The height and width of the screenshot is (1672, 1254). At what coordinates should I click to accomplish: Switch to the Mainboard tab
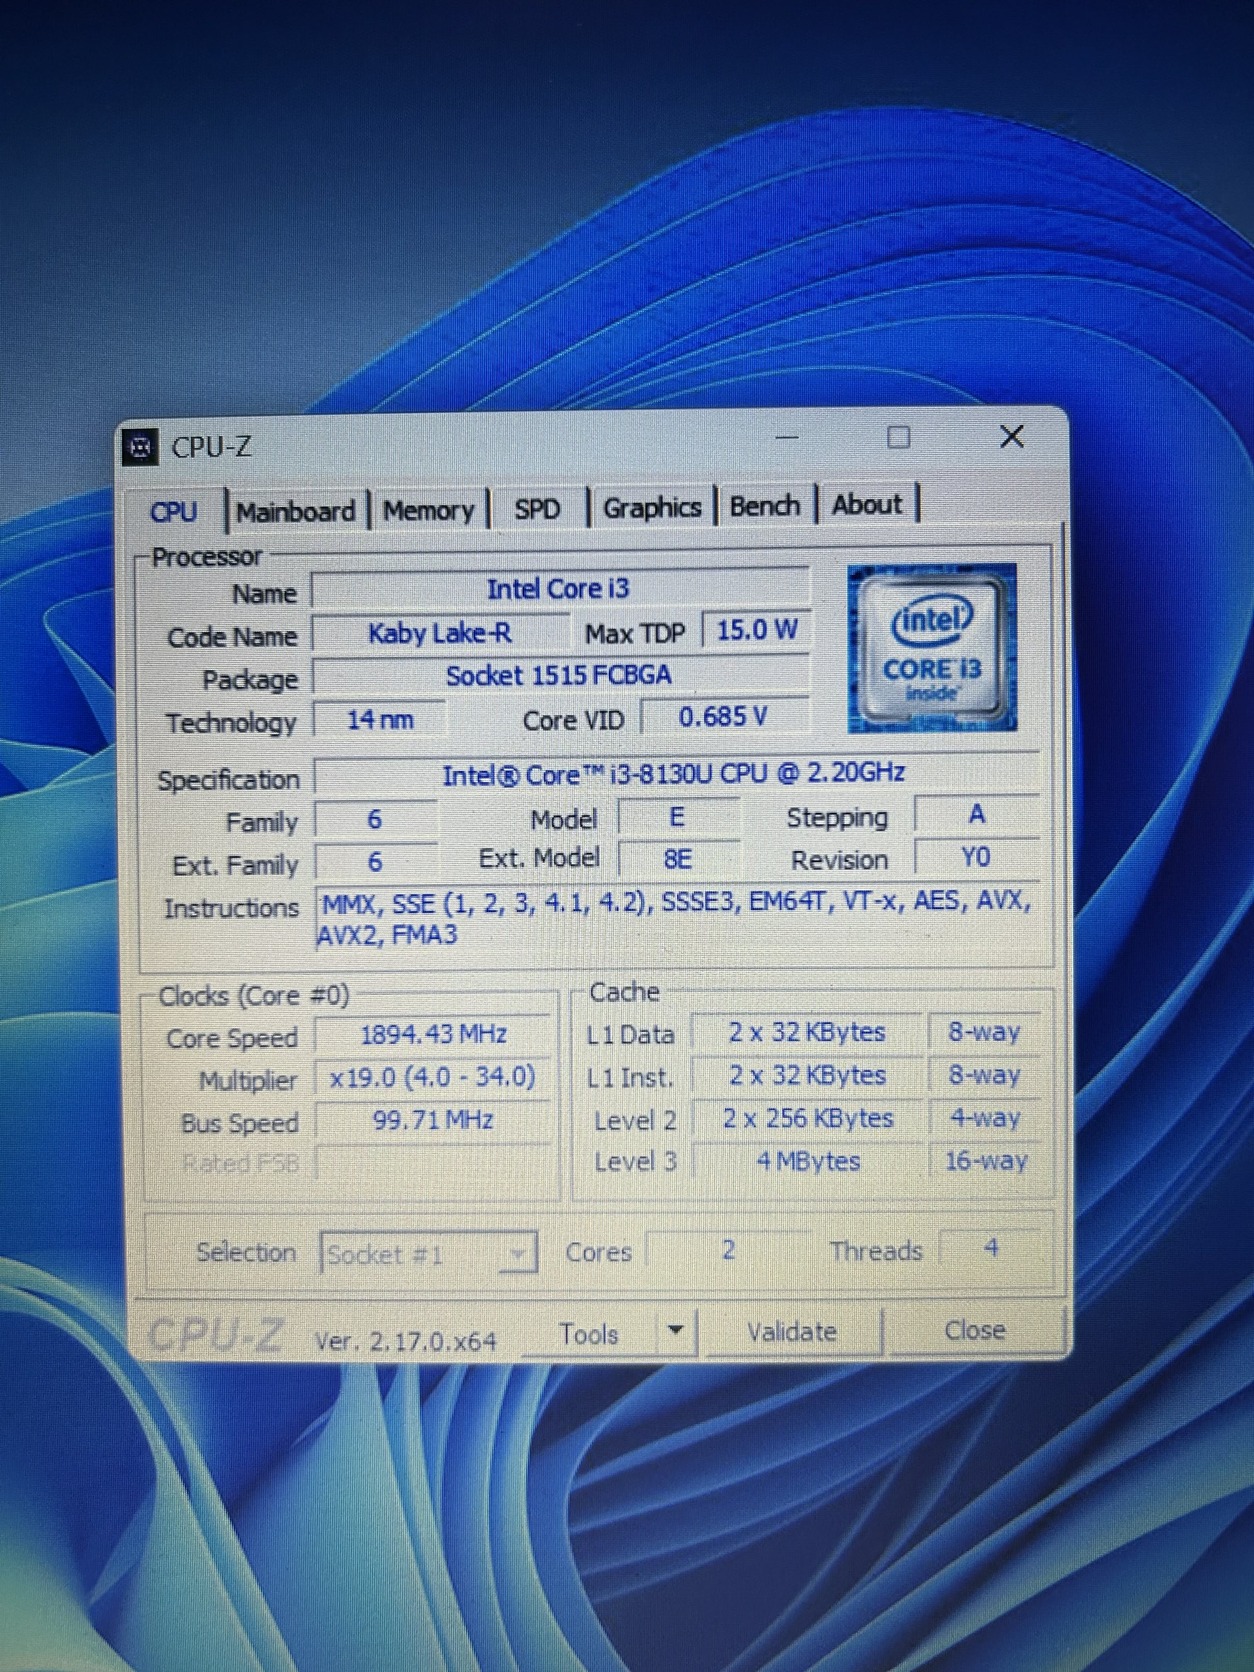tap(296, 511)
